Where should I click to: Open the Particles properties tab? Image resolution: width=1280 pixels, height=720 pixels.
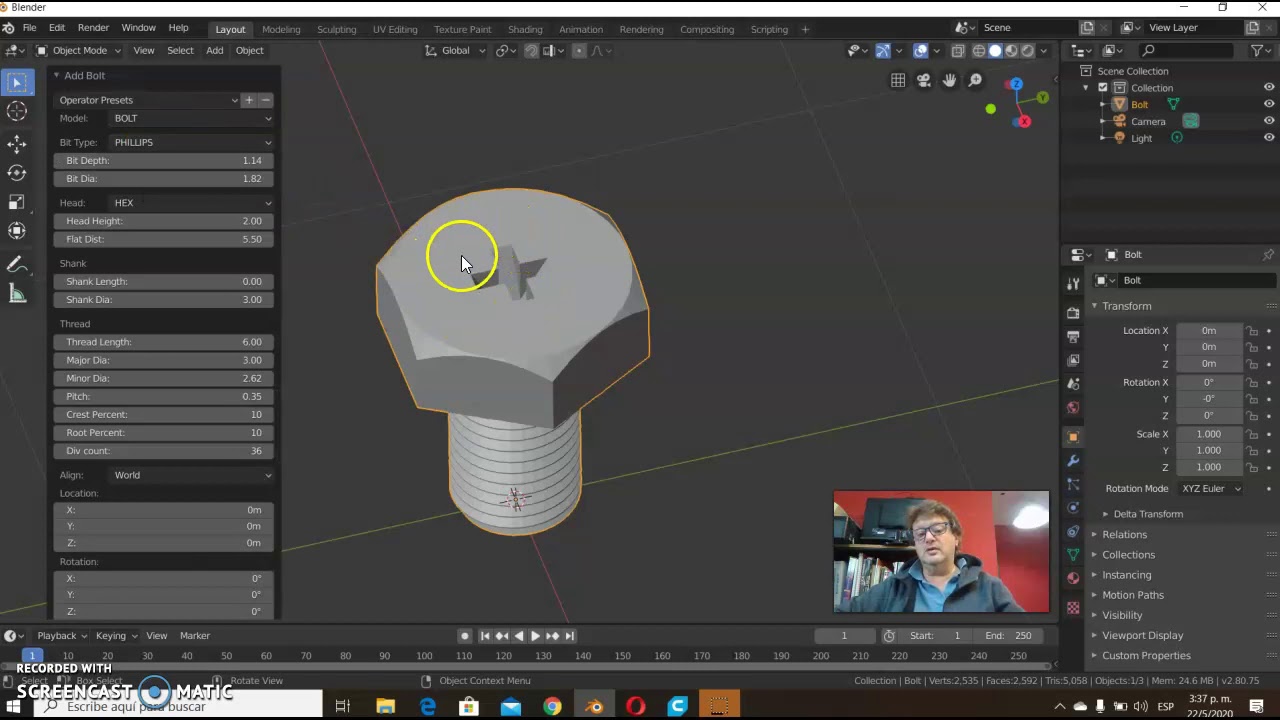coord(1073,484)
